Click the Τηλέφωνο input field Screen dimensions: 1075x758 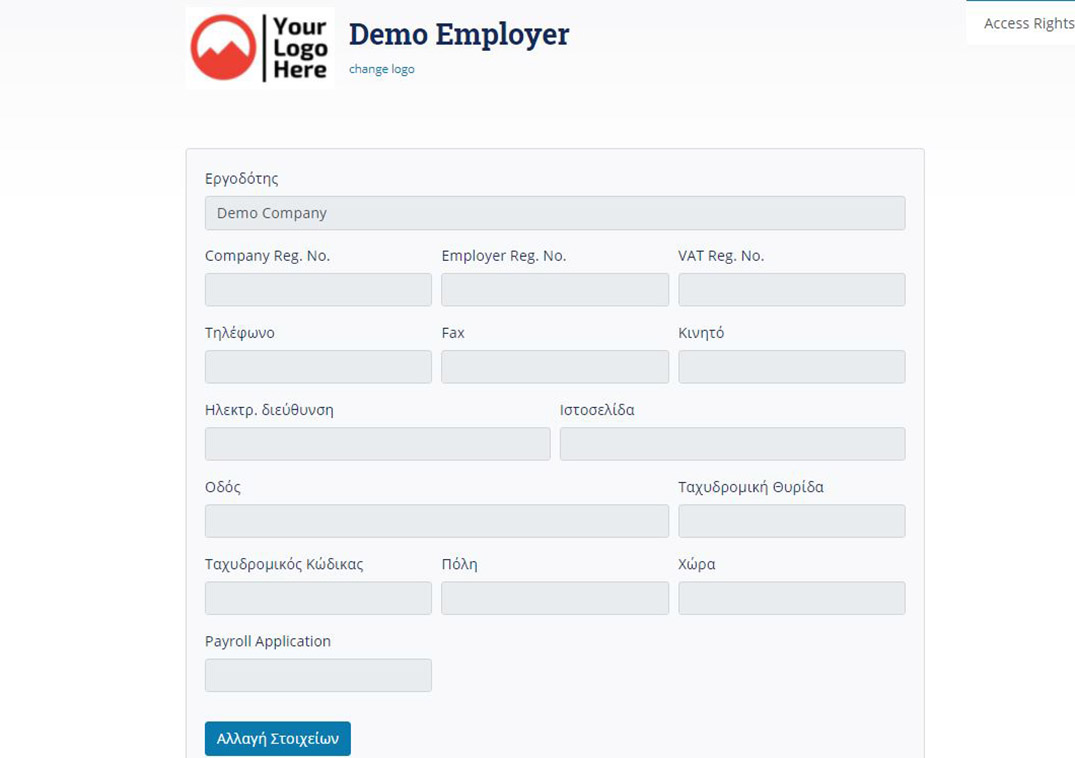318,367
